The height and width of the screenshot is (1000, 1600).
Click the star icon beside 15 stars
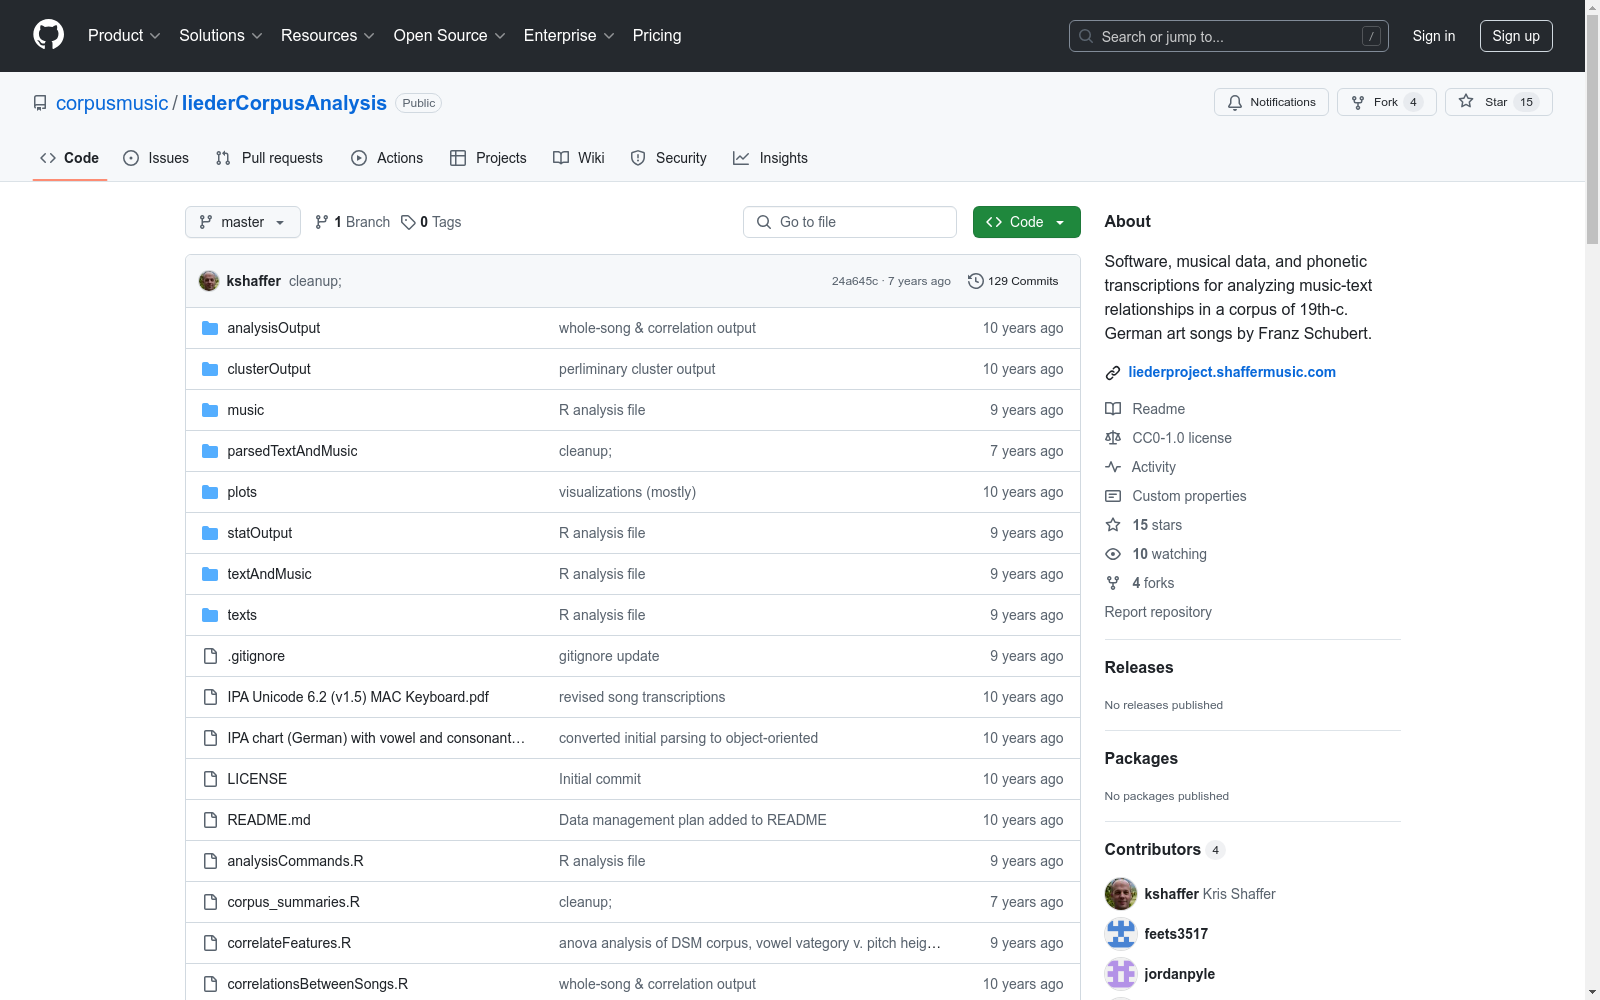(x=1113, y=525)
